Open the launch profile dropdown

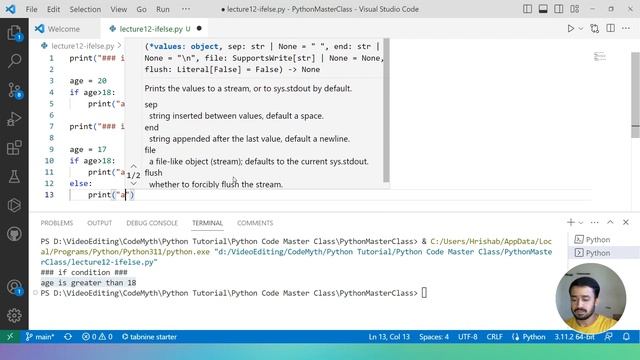point(581,222)
